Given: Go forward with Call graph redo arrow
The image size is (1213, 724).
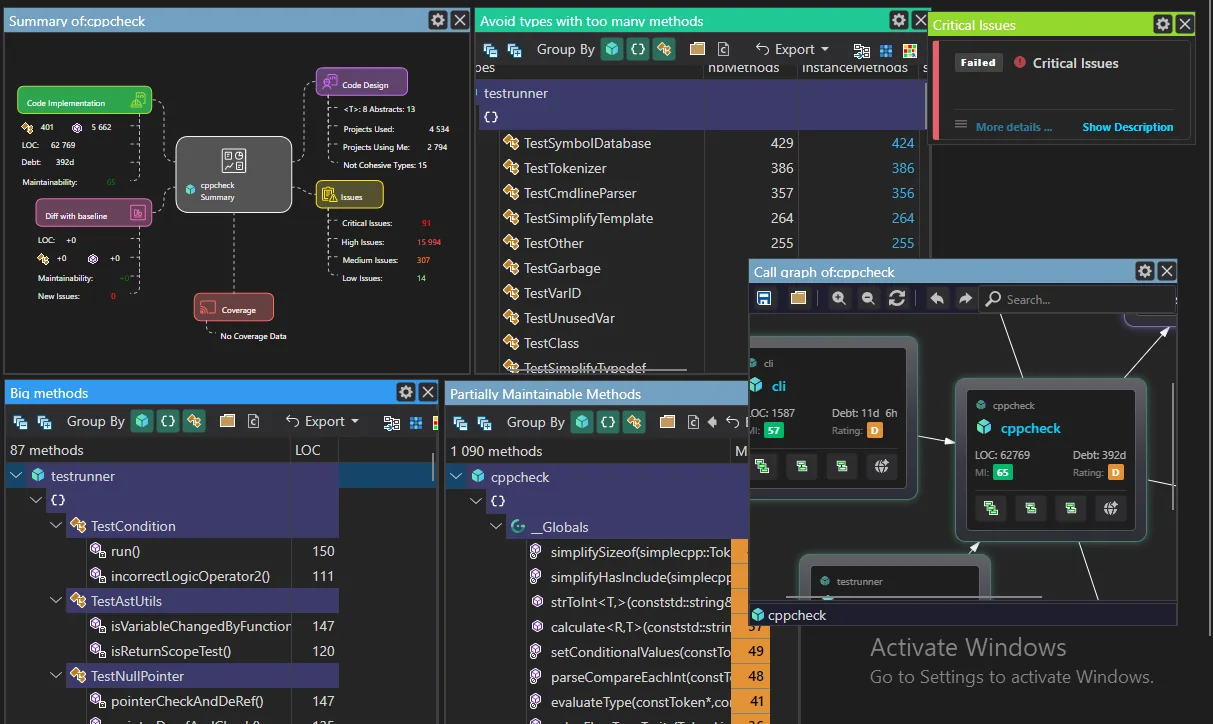Looking at the screenshot, I should [x=965, y=298].
